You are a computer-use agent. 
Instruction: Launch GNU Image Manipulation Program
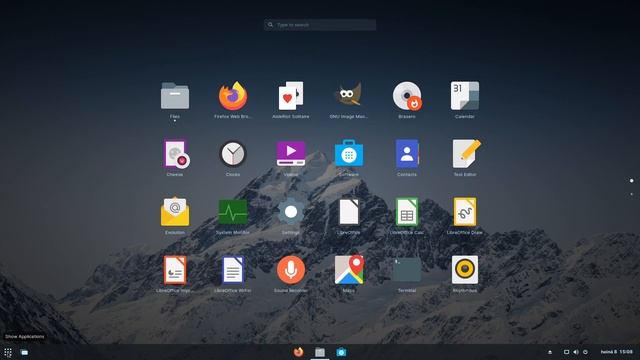[x=349, y=95]
